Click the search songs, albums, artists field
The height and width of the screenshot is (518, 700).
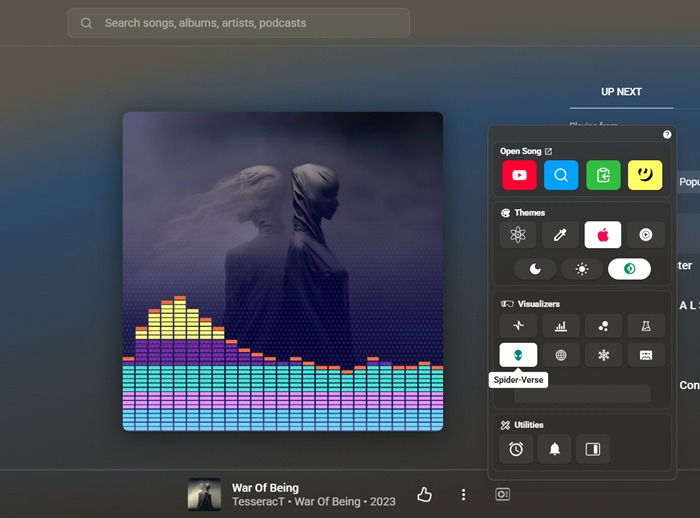[x=240, y=23]
